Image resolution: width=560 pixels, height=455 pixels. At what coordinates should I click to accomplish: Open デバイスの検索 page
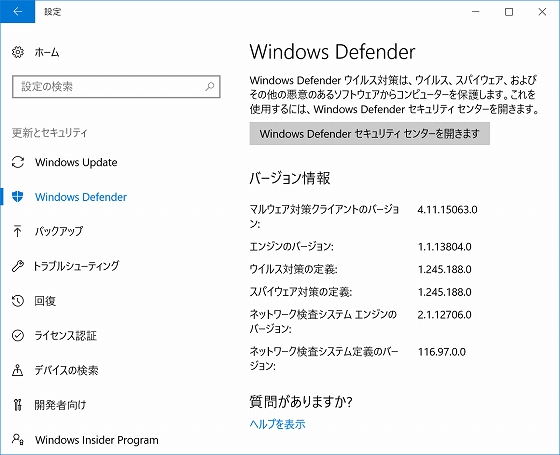(x=66, y=370)
